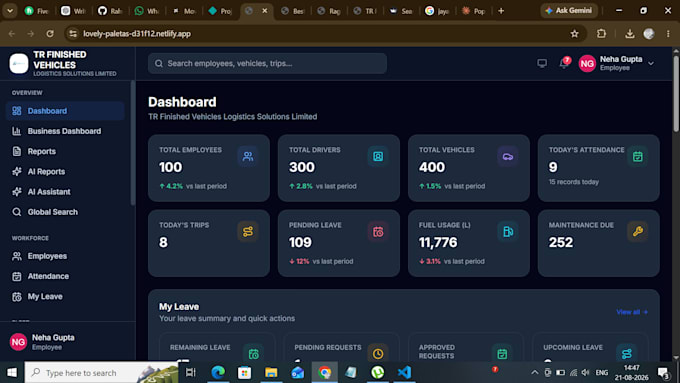Click the Total Employees people icon

(x=248, y=156)
